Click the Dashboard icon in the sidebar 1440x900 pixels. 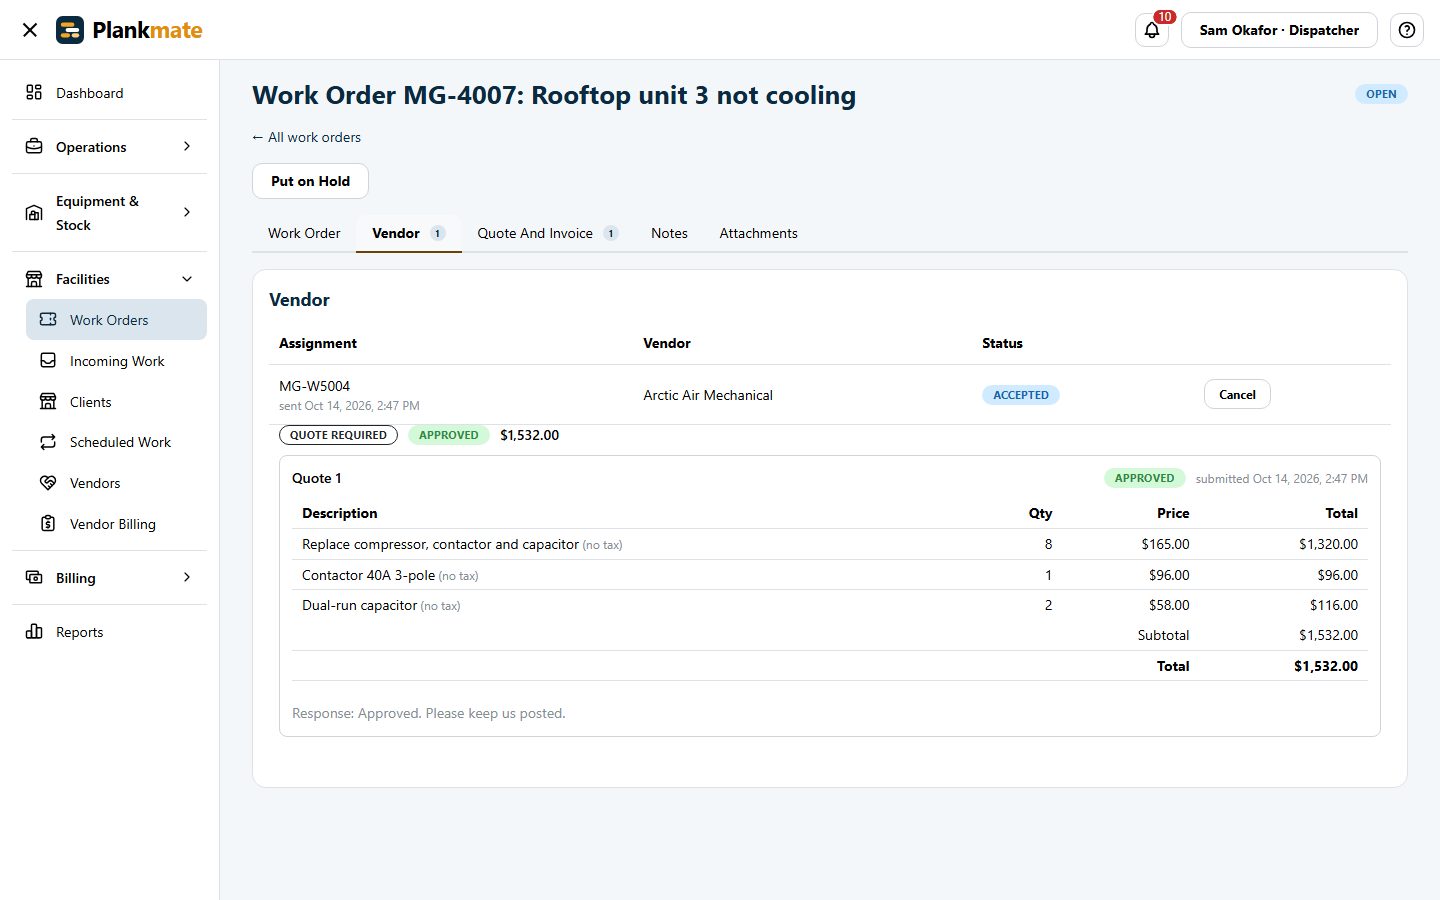34,92
